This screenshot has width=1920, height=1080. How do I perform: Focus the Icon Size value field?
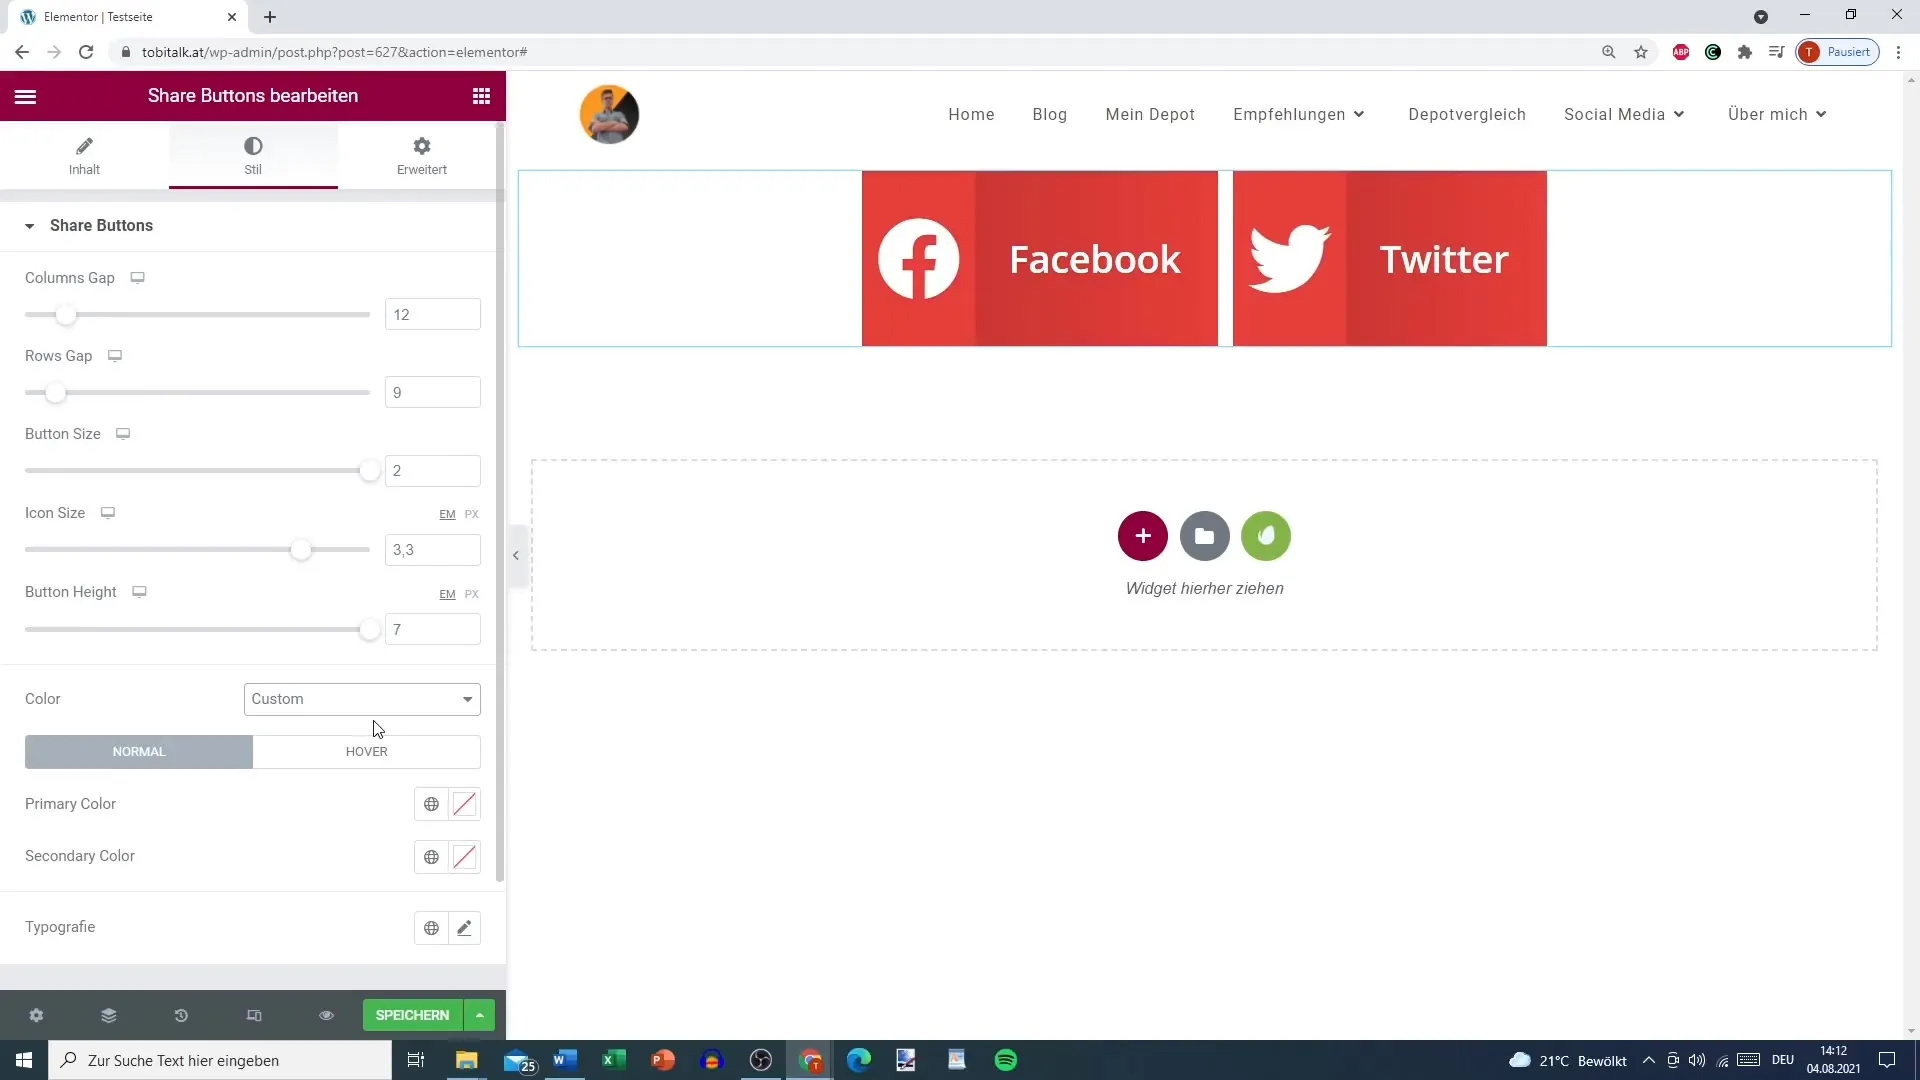432,550
